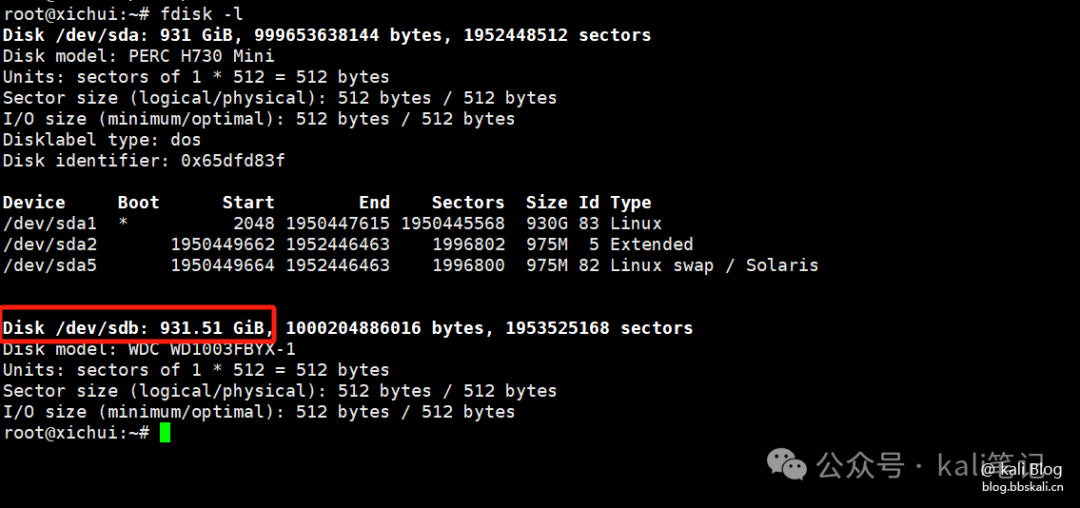Select 'Disk model: WDC WD1003FBYX-1' line
The width and height of the screenshot is (1080, 508).
[149, 349]
